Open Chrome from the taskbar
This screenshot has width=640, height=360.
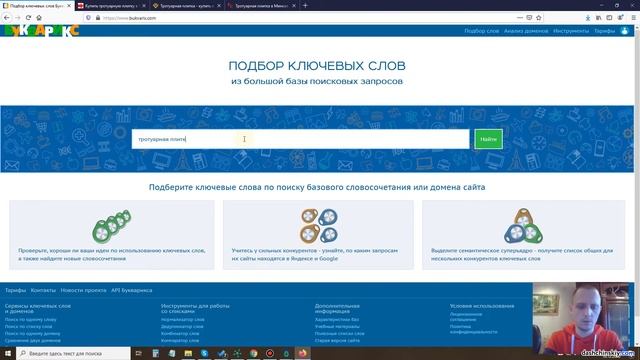[253, 353]
